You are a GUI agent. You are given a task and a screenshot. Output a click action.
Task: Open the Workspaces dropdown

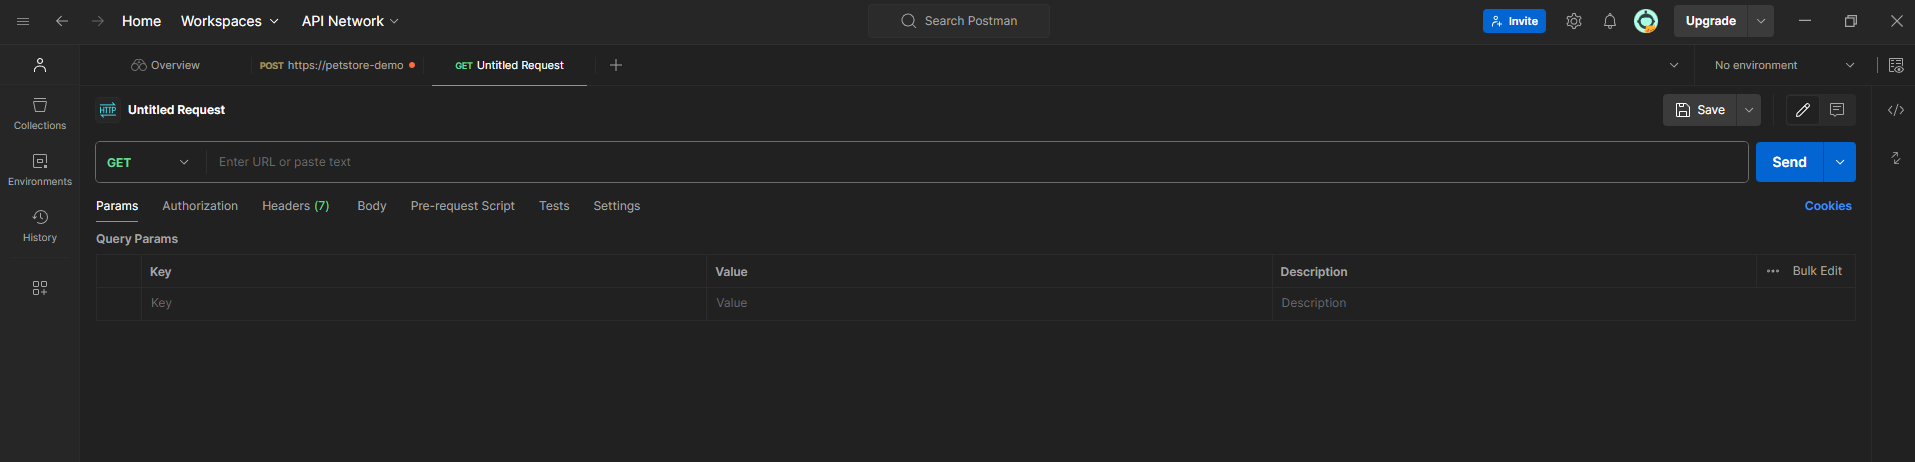(x=229, y=21)
